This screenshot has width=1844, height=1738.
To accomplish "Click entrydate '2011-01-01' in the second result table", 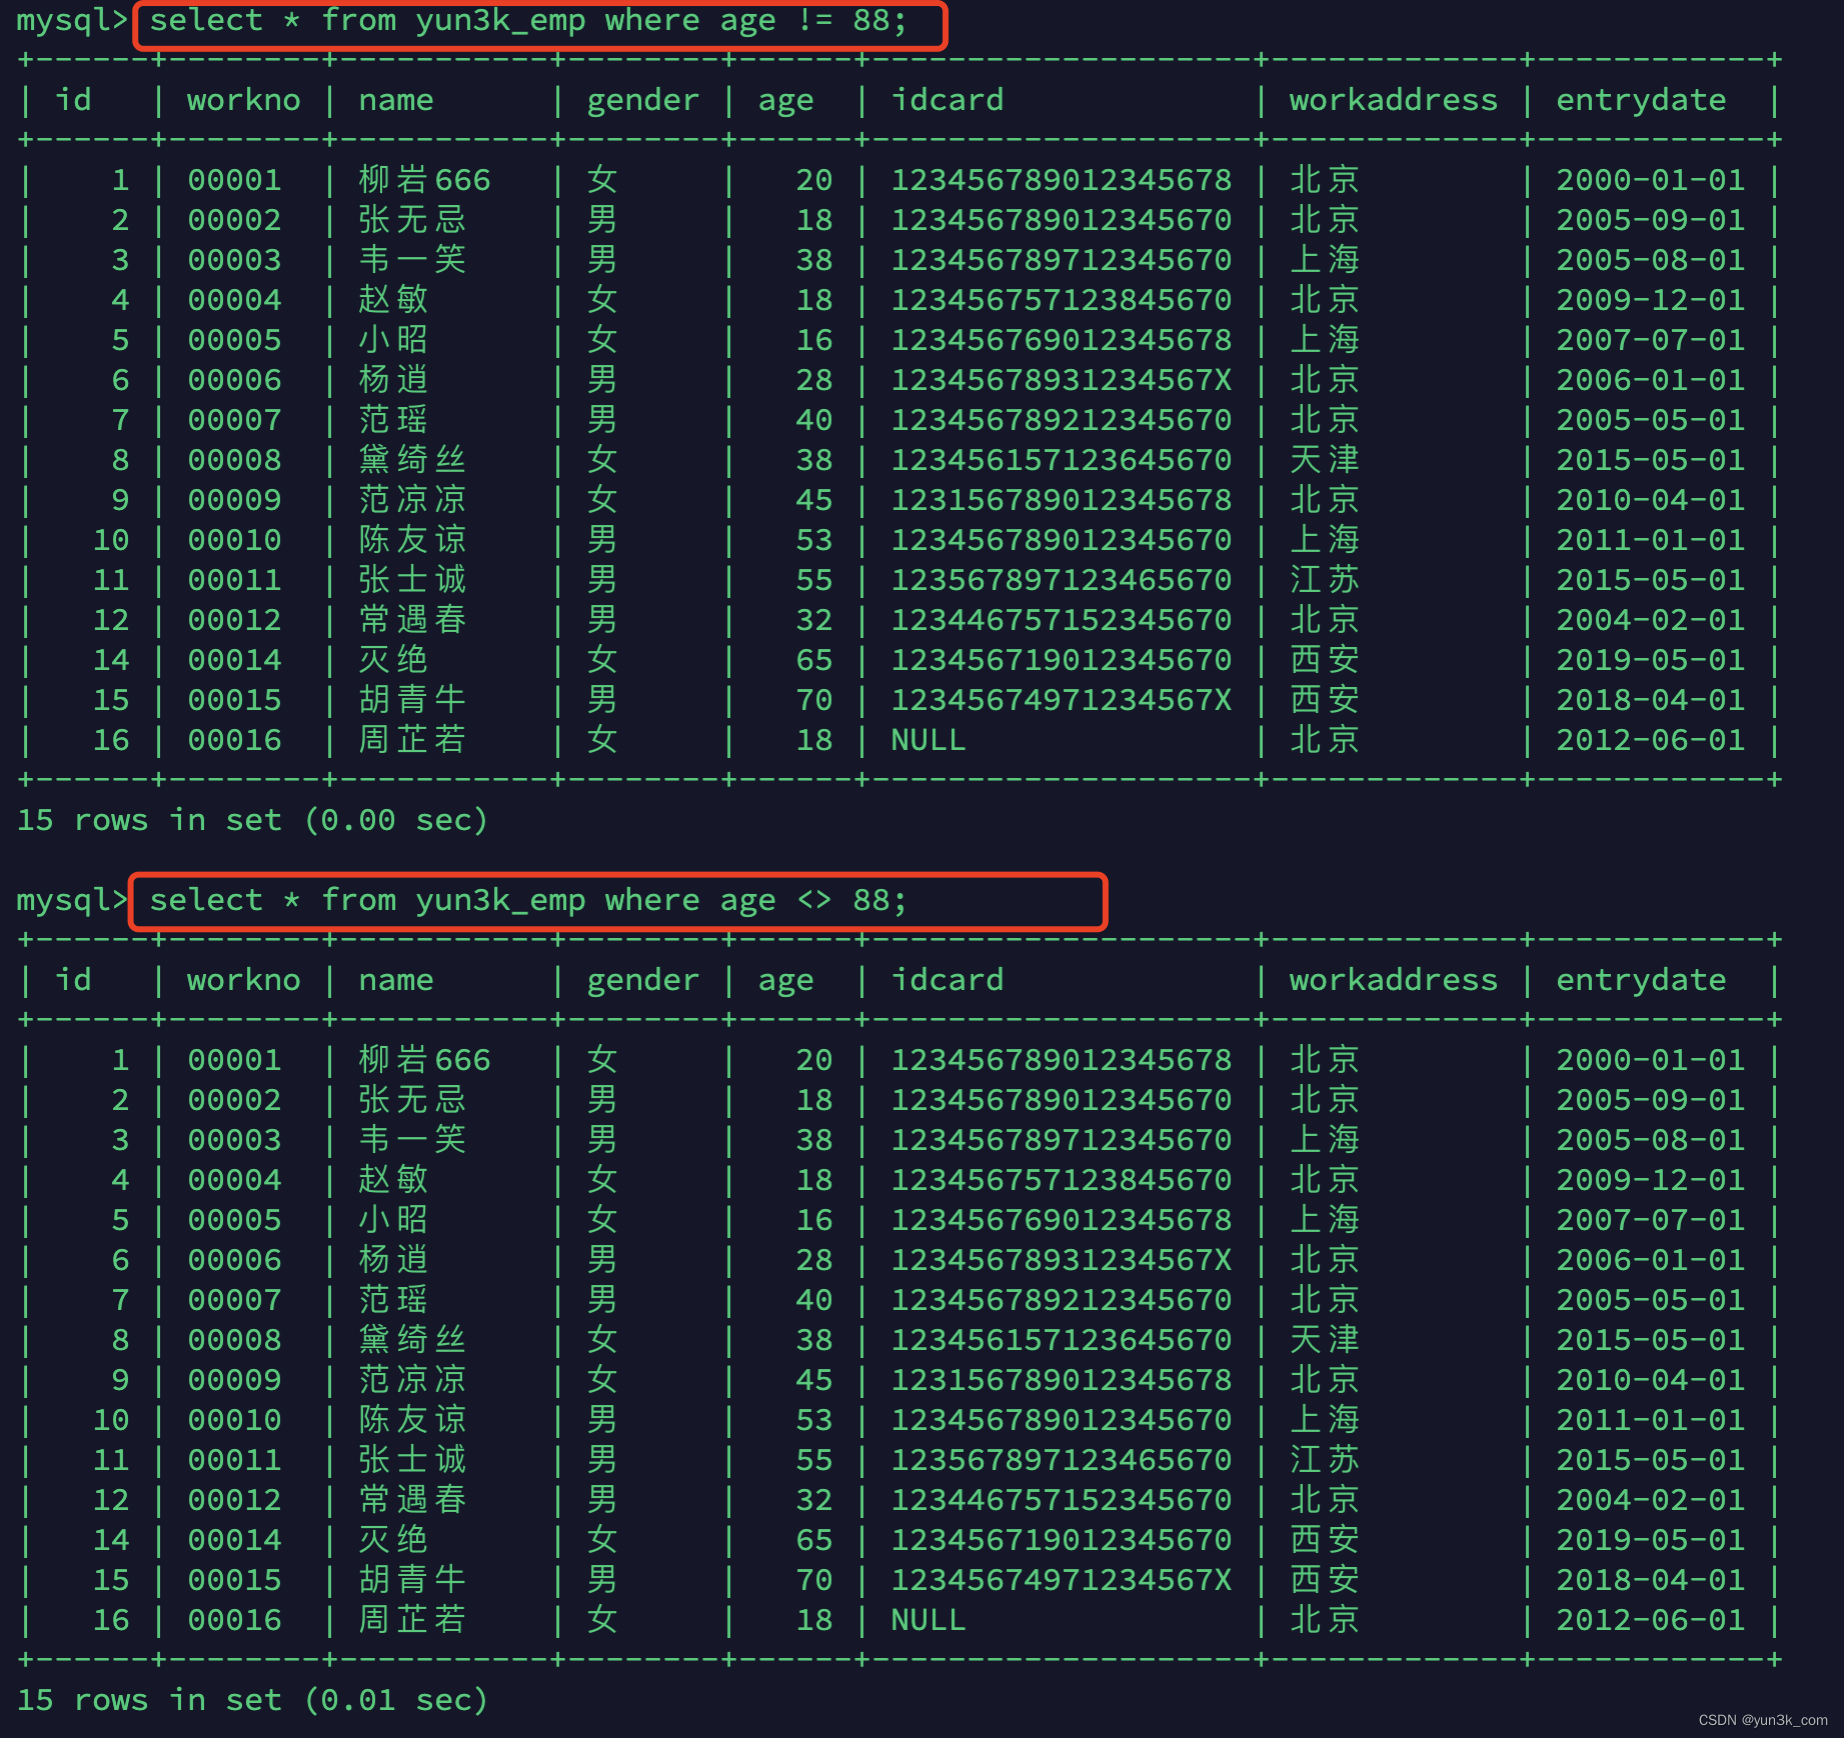I will tap(1650, 1420).
